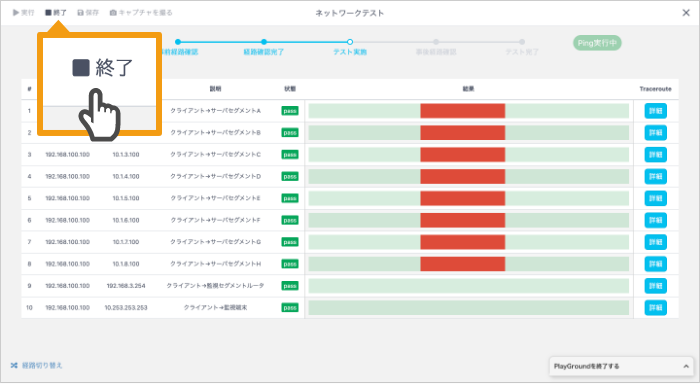This screenshot has height=384, width=700.
Task: Select the テスト完了 step marker
Action: point(522,42)
